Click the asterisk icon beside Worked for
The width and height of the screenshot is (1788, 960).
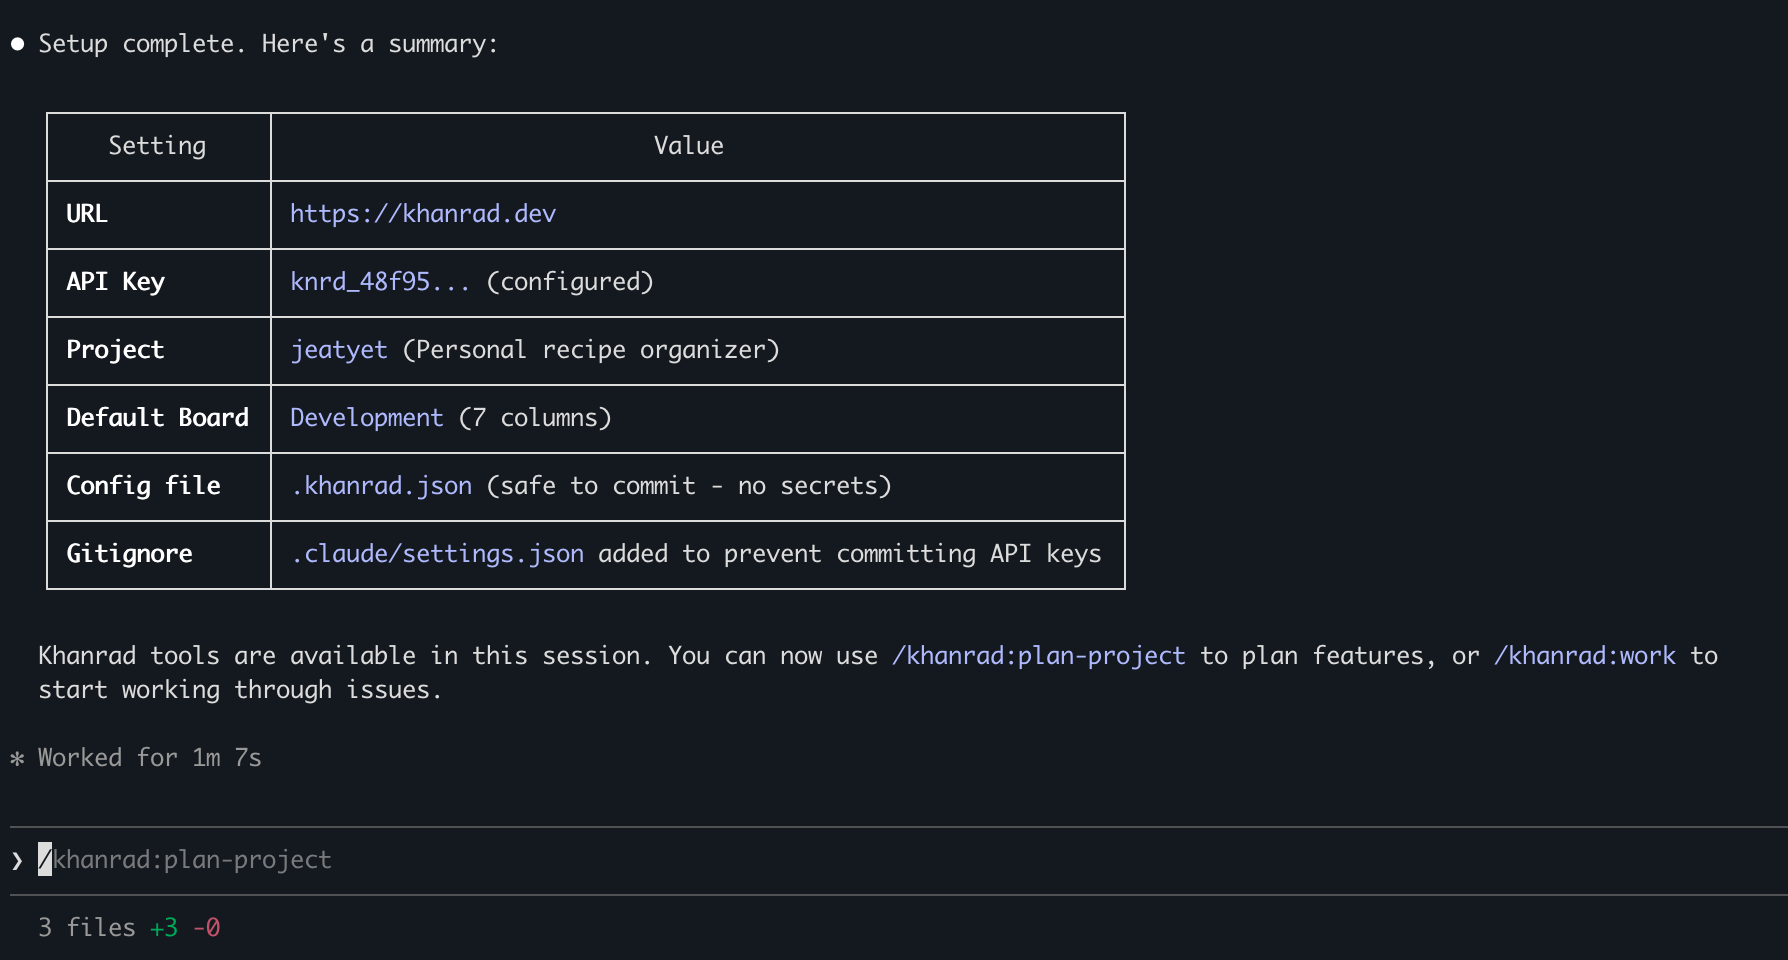17,758
